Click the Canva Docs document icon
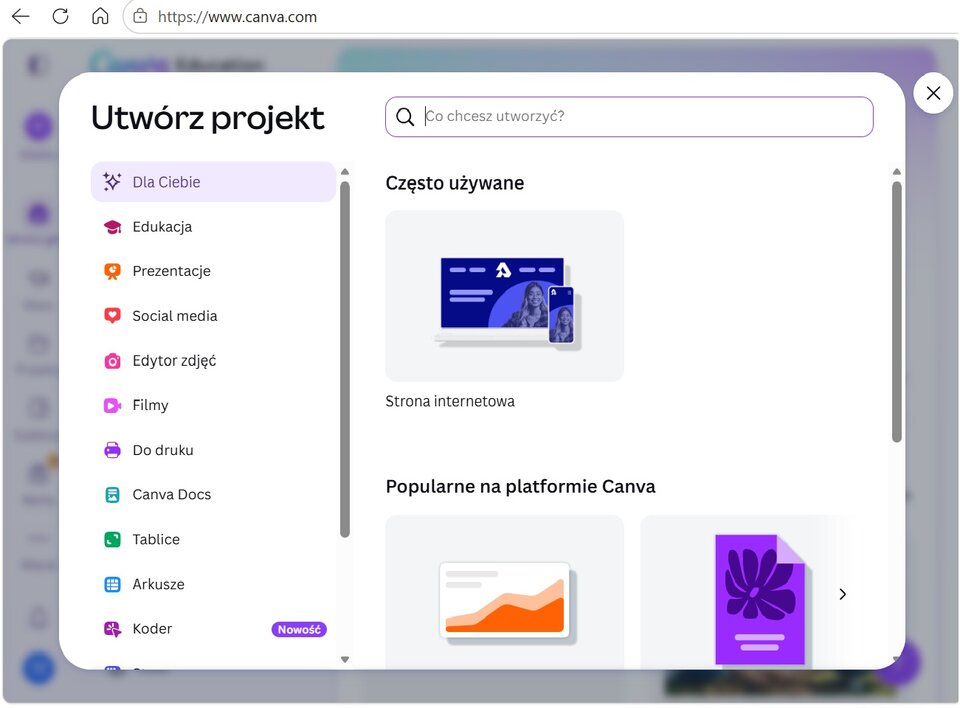 click(112, 495)
